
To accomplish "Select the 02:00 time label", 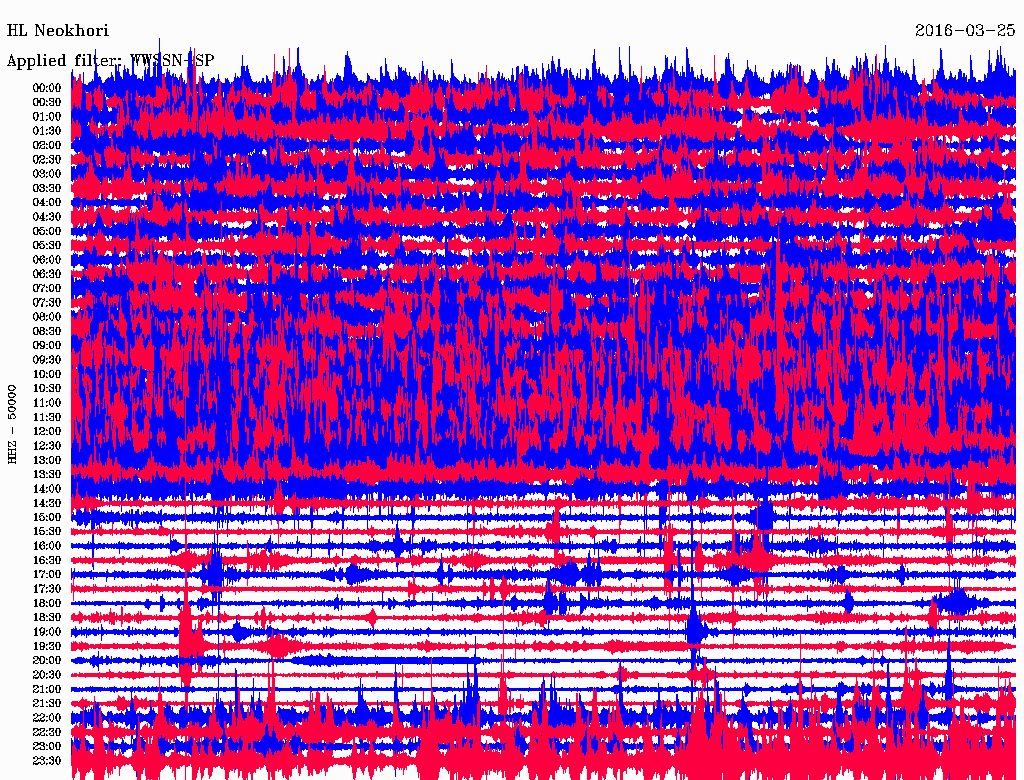I will [47, 146].
